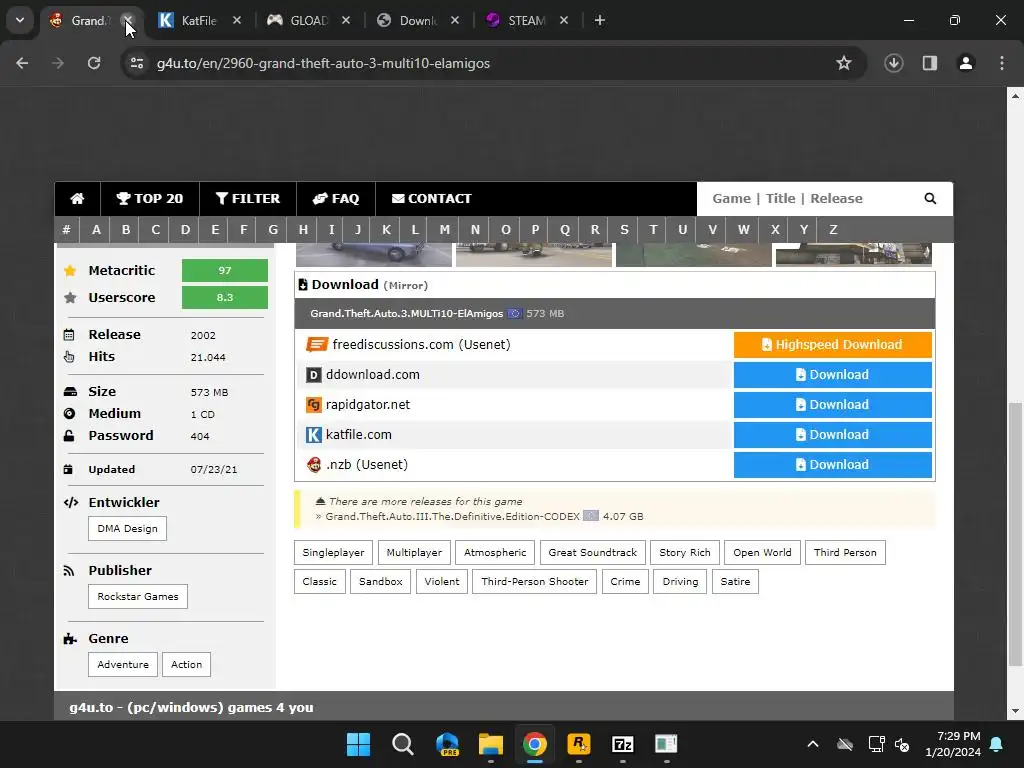Click Download button for .nzb (Usenet)
Image resolution: width=1024 pixels, height=768 pixels.
833,465
